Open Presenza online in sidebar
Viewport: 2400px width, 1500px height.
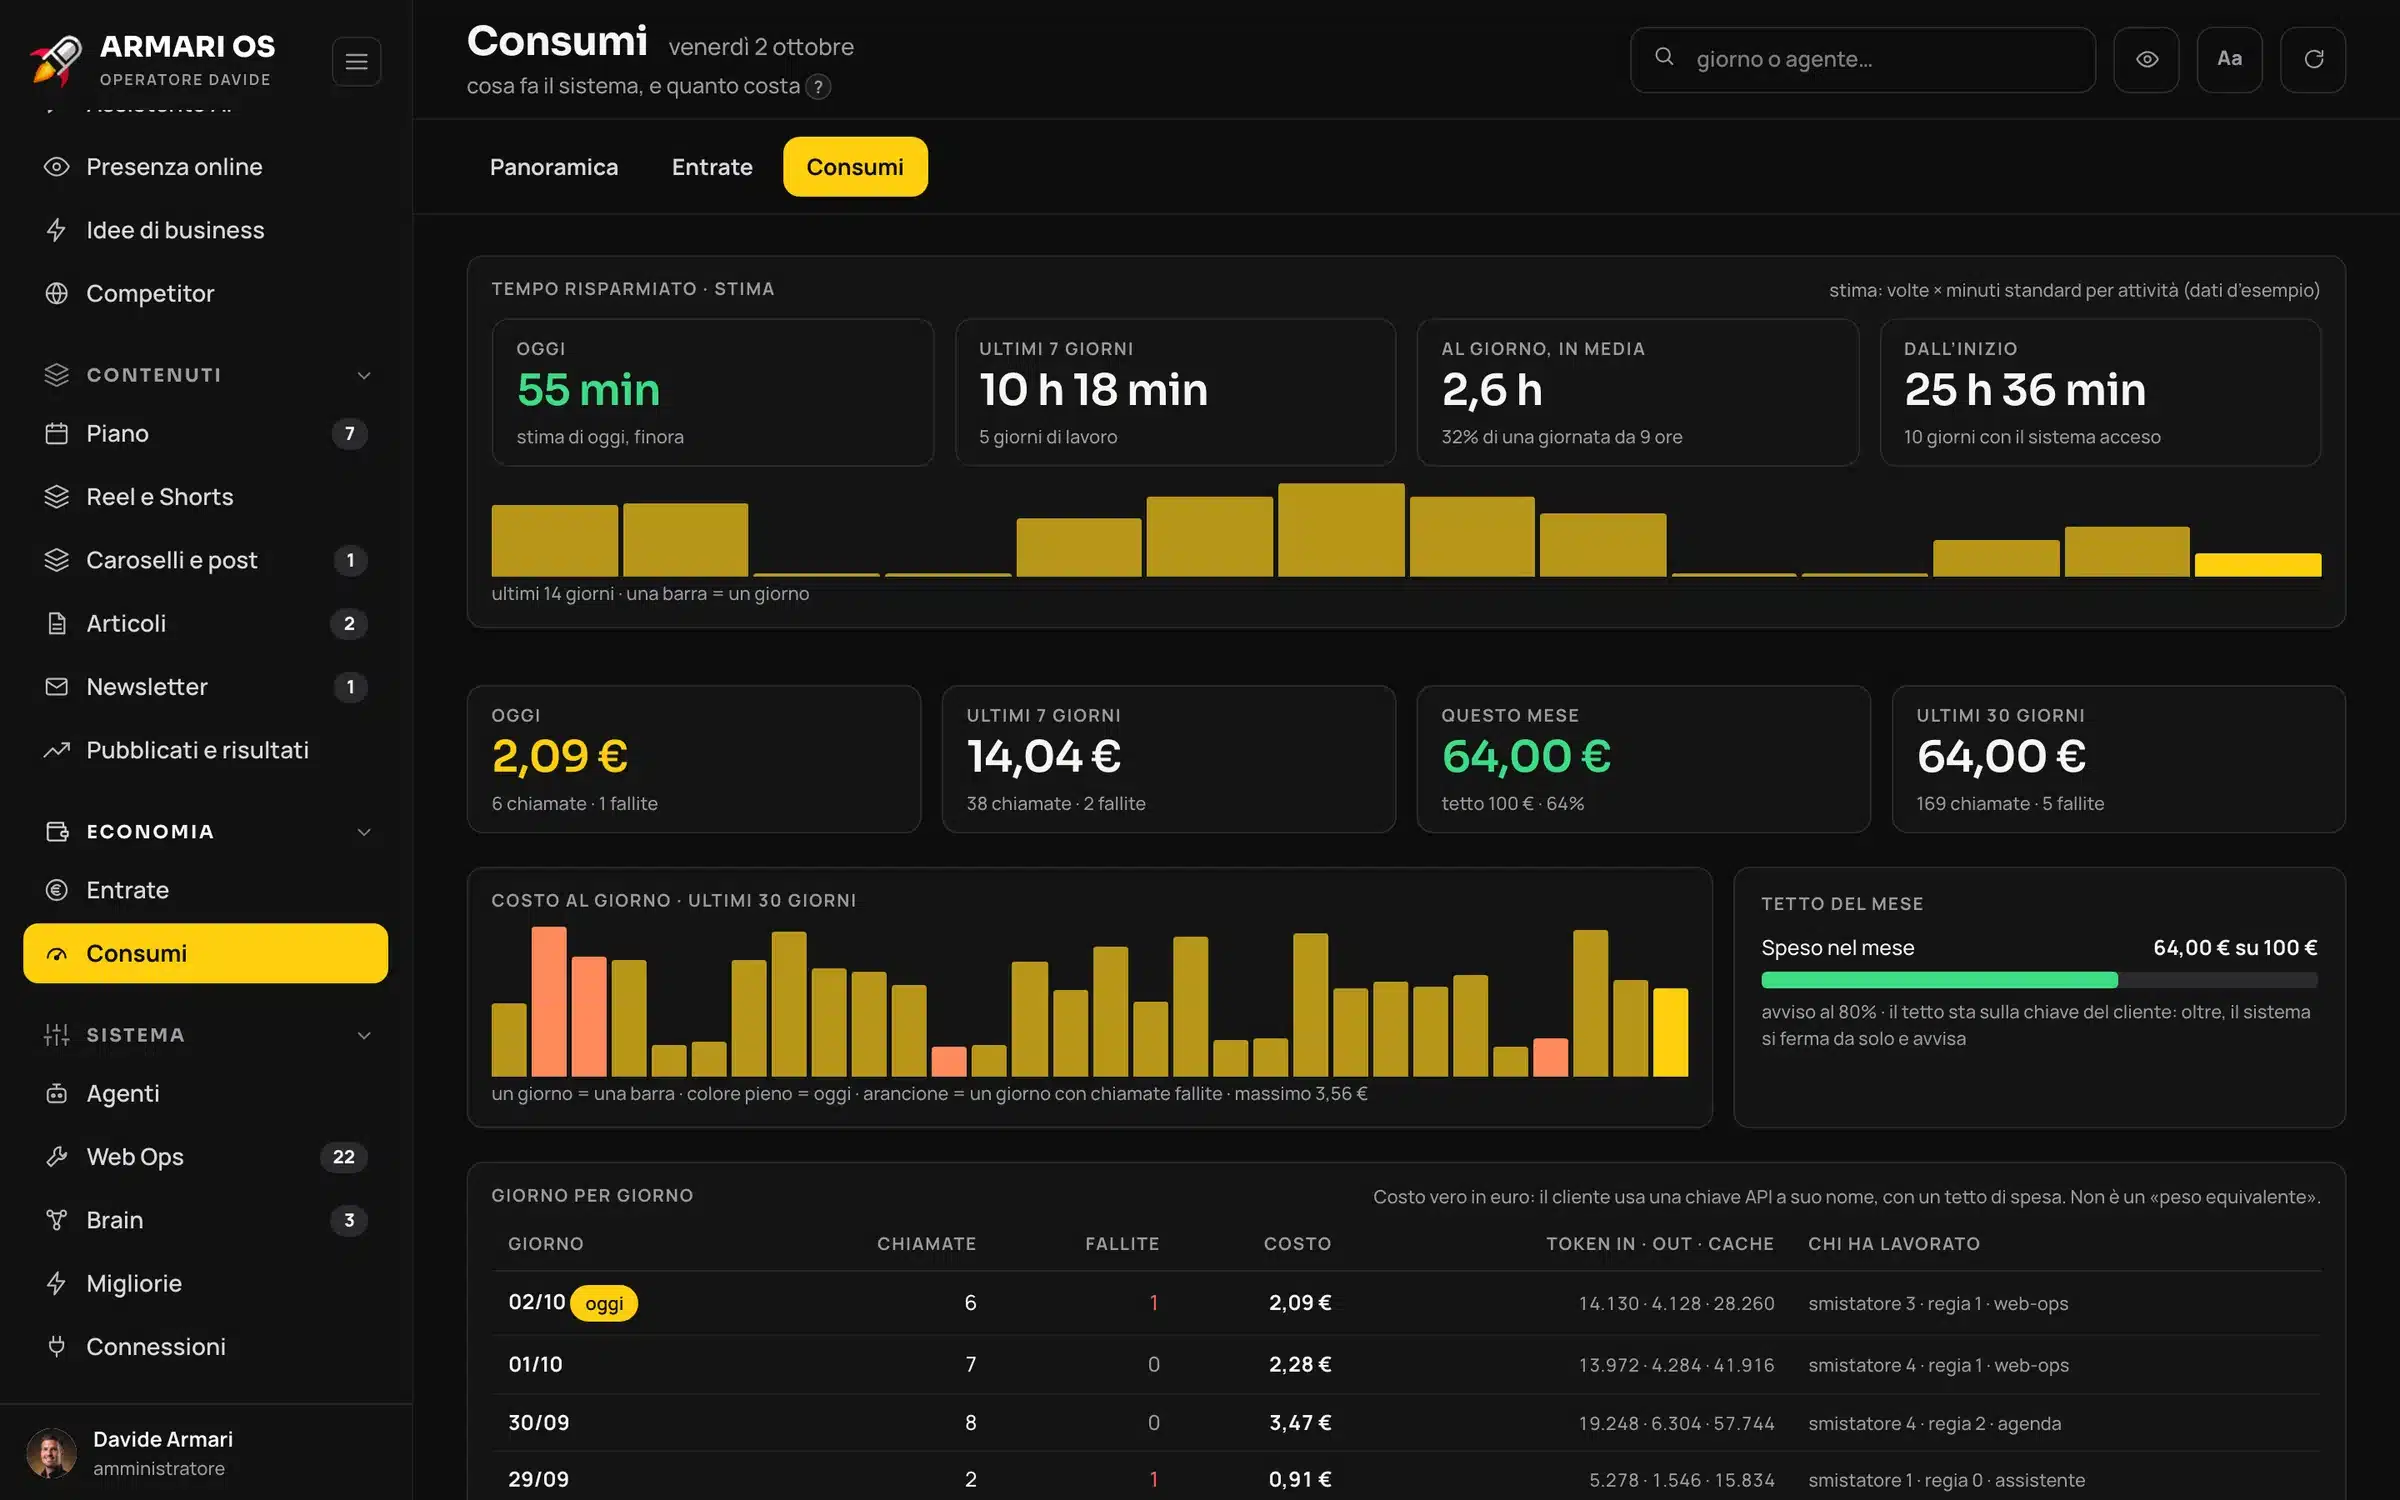(205, 167)
